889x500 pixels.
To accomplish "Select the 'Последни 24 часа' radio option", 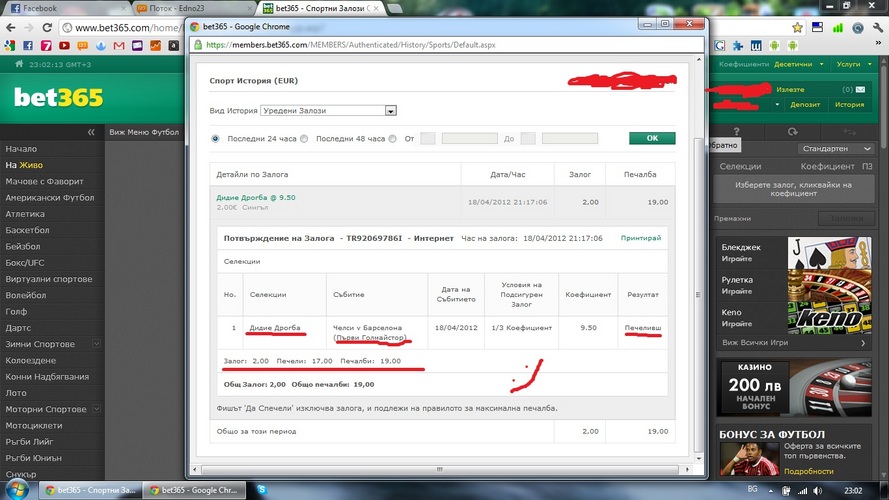I will [215, 138].
